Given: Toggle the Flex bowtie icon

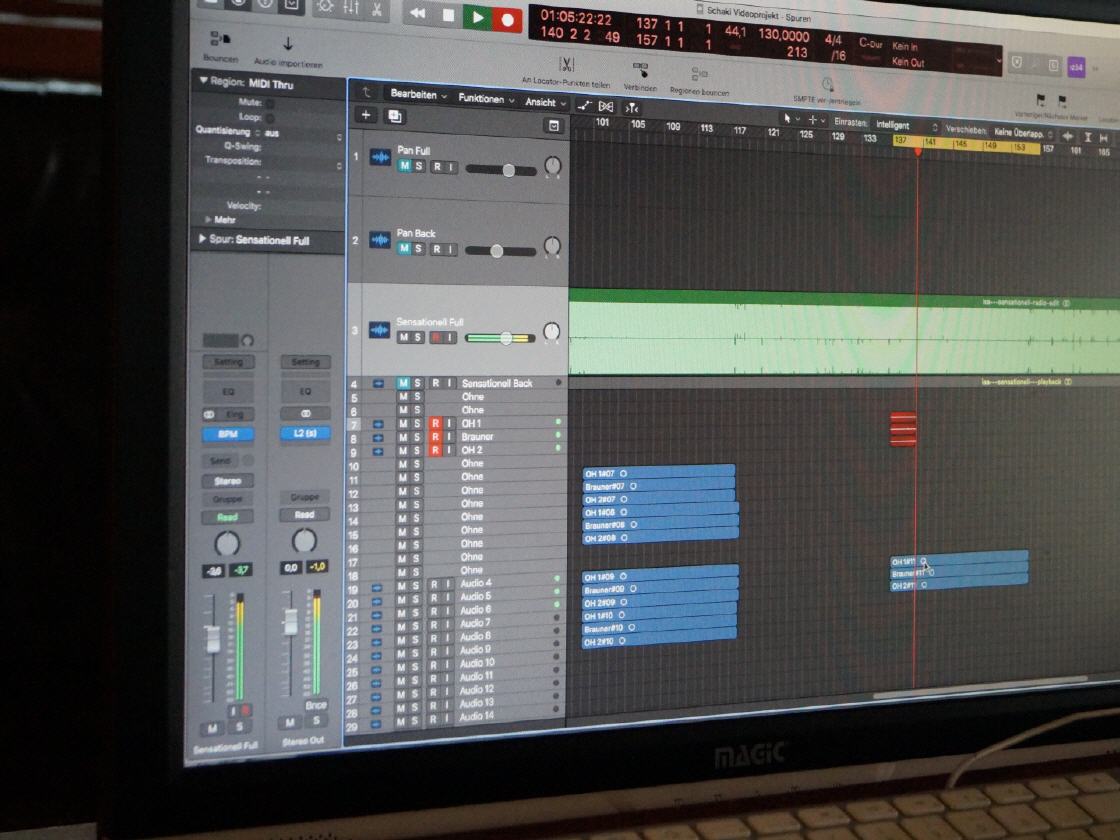Looking at the screenshot, I should click(x=606, y=107).
